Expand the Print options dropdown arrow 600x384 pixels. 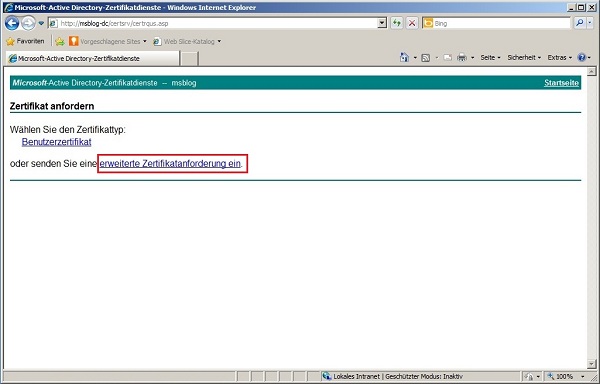pos(472,58)
